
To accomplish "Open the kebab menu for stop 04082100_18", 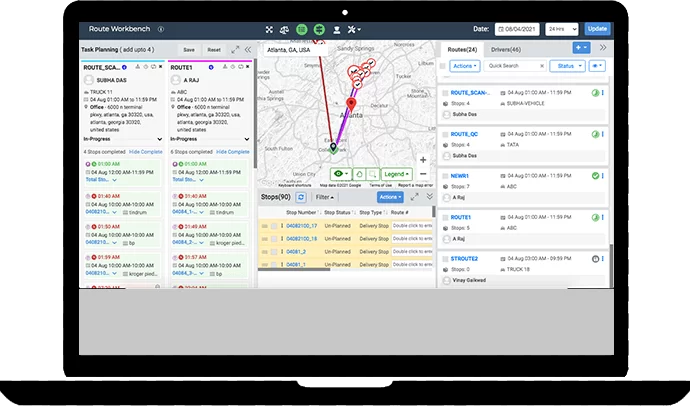I will [x=282, y=239].
